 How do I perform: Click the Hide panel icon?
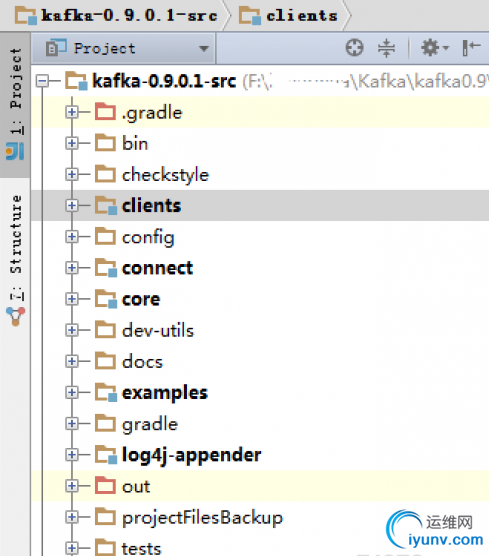(x=471, y=48)
